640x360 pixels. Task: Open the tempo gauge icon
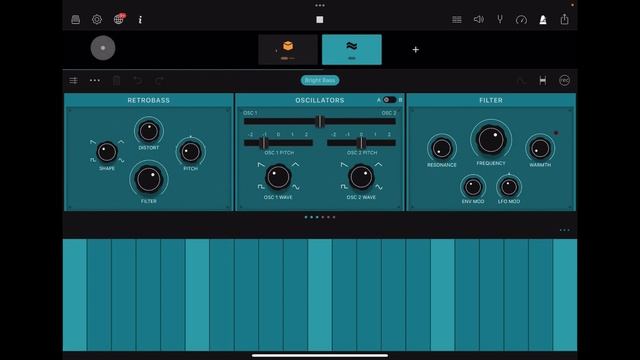click(521, 20)
